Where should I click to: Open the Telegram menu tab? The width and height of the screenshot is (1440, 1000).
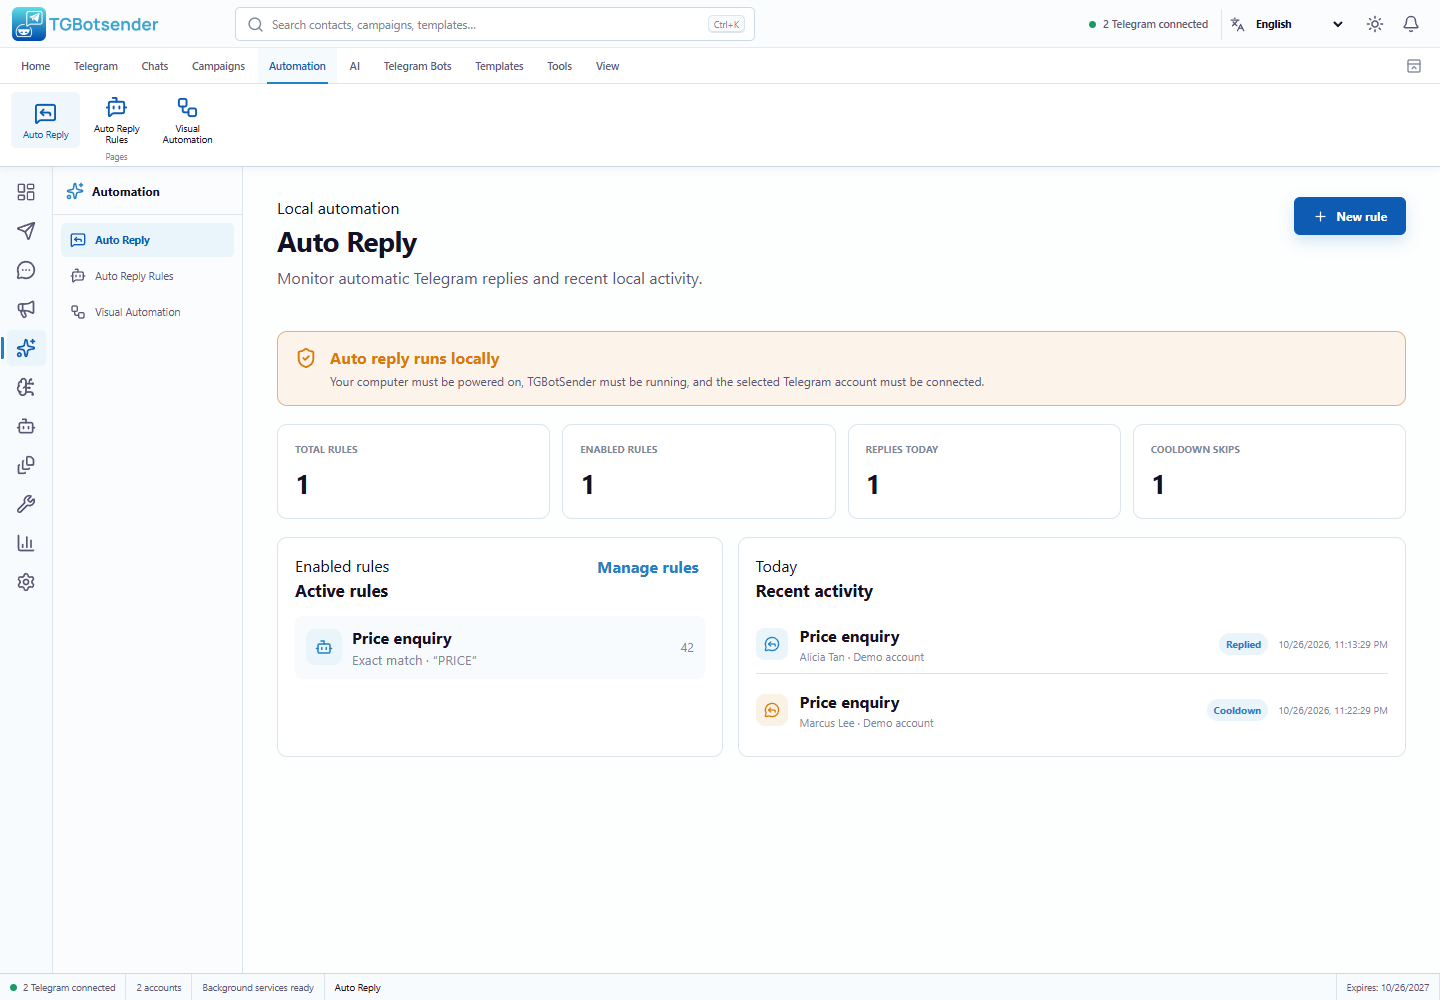[x=96, y=66]
